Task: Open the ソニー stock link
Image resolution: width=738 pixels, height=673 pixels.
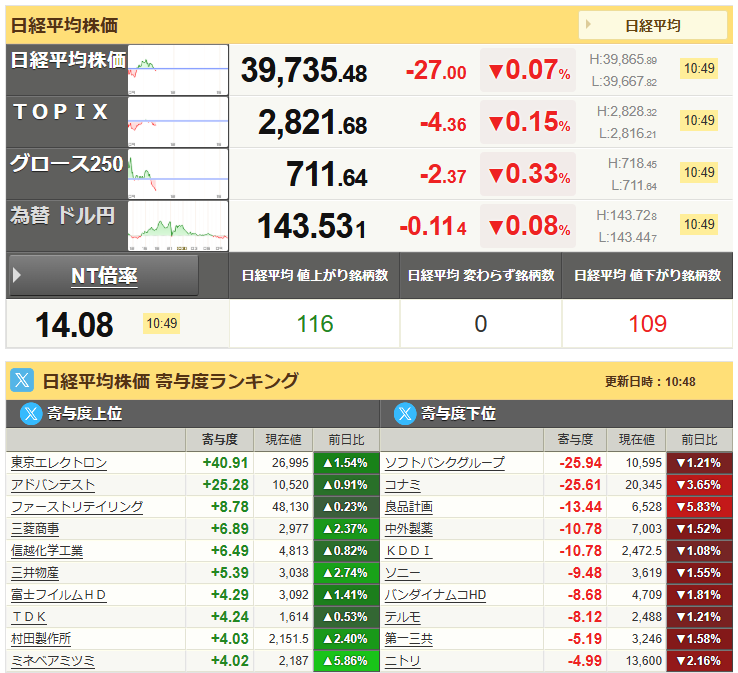Action: click(x=402, y=573)
